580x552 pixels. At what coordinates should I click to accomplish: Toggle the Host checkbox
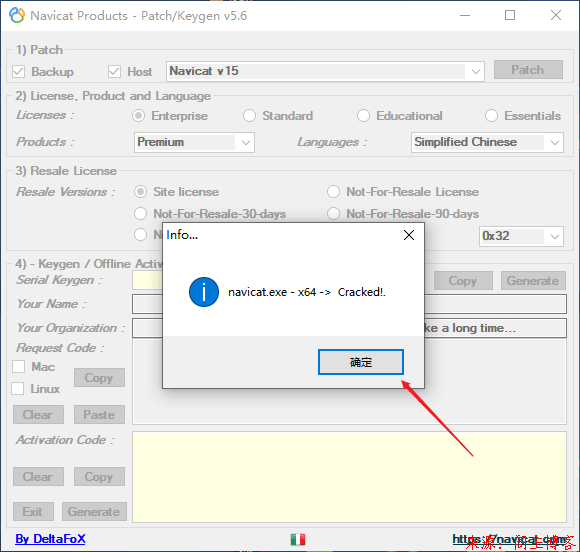114,71
